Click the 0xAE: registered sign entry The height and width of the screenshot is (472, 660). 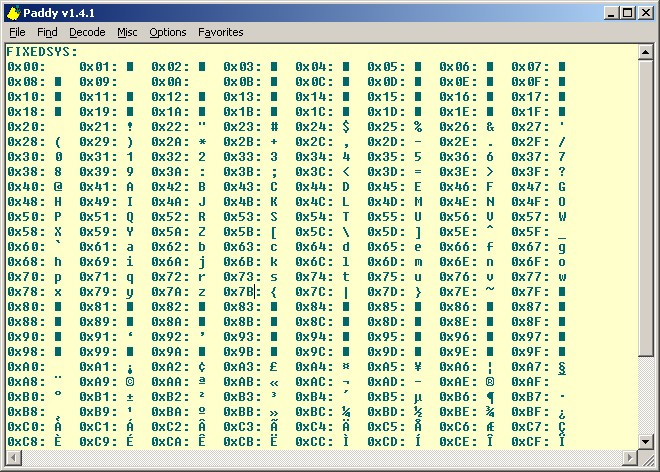click(467, 382)
